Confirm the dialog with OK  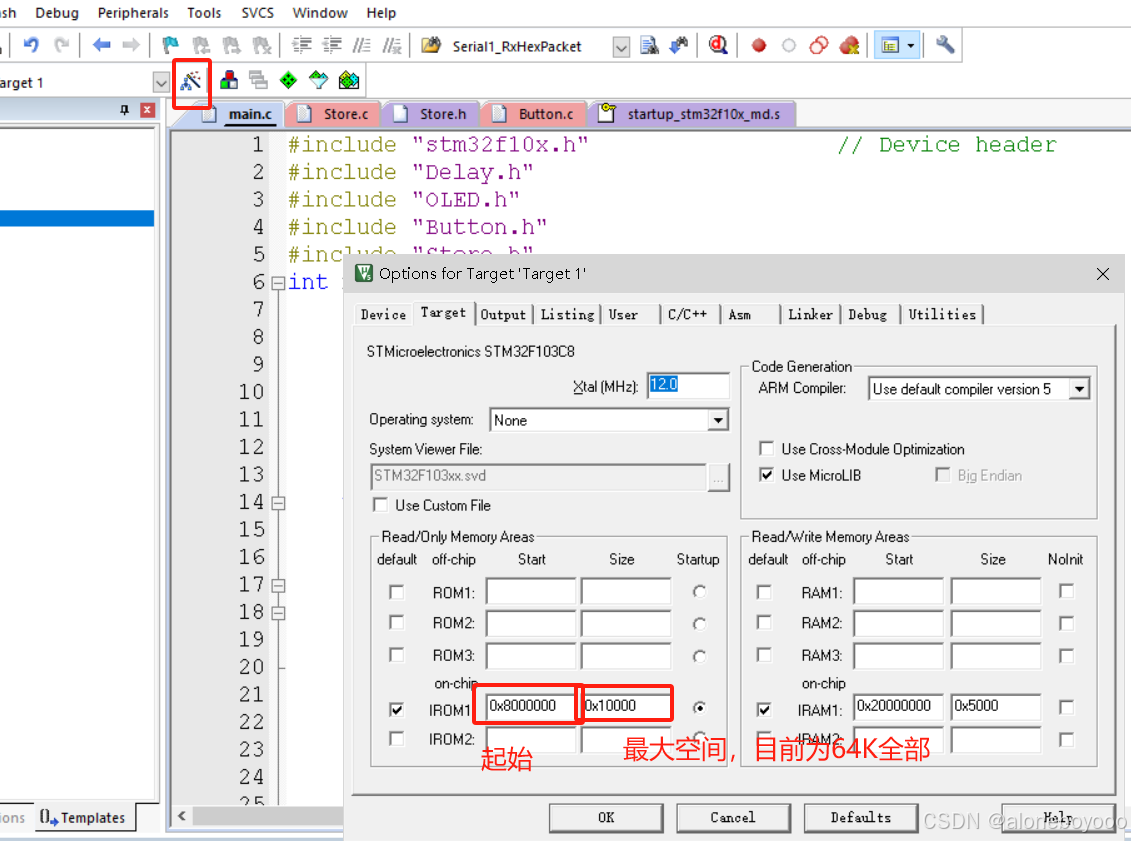pos(606,818)
